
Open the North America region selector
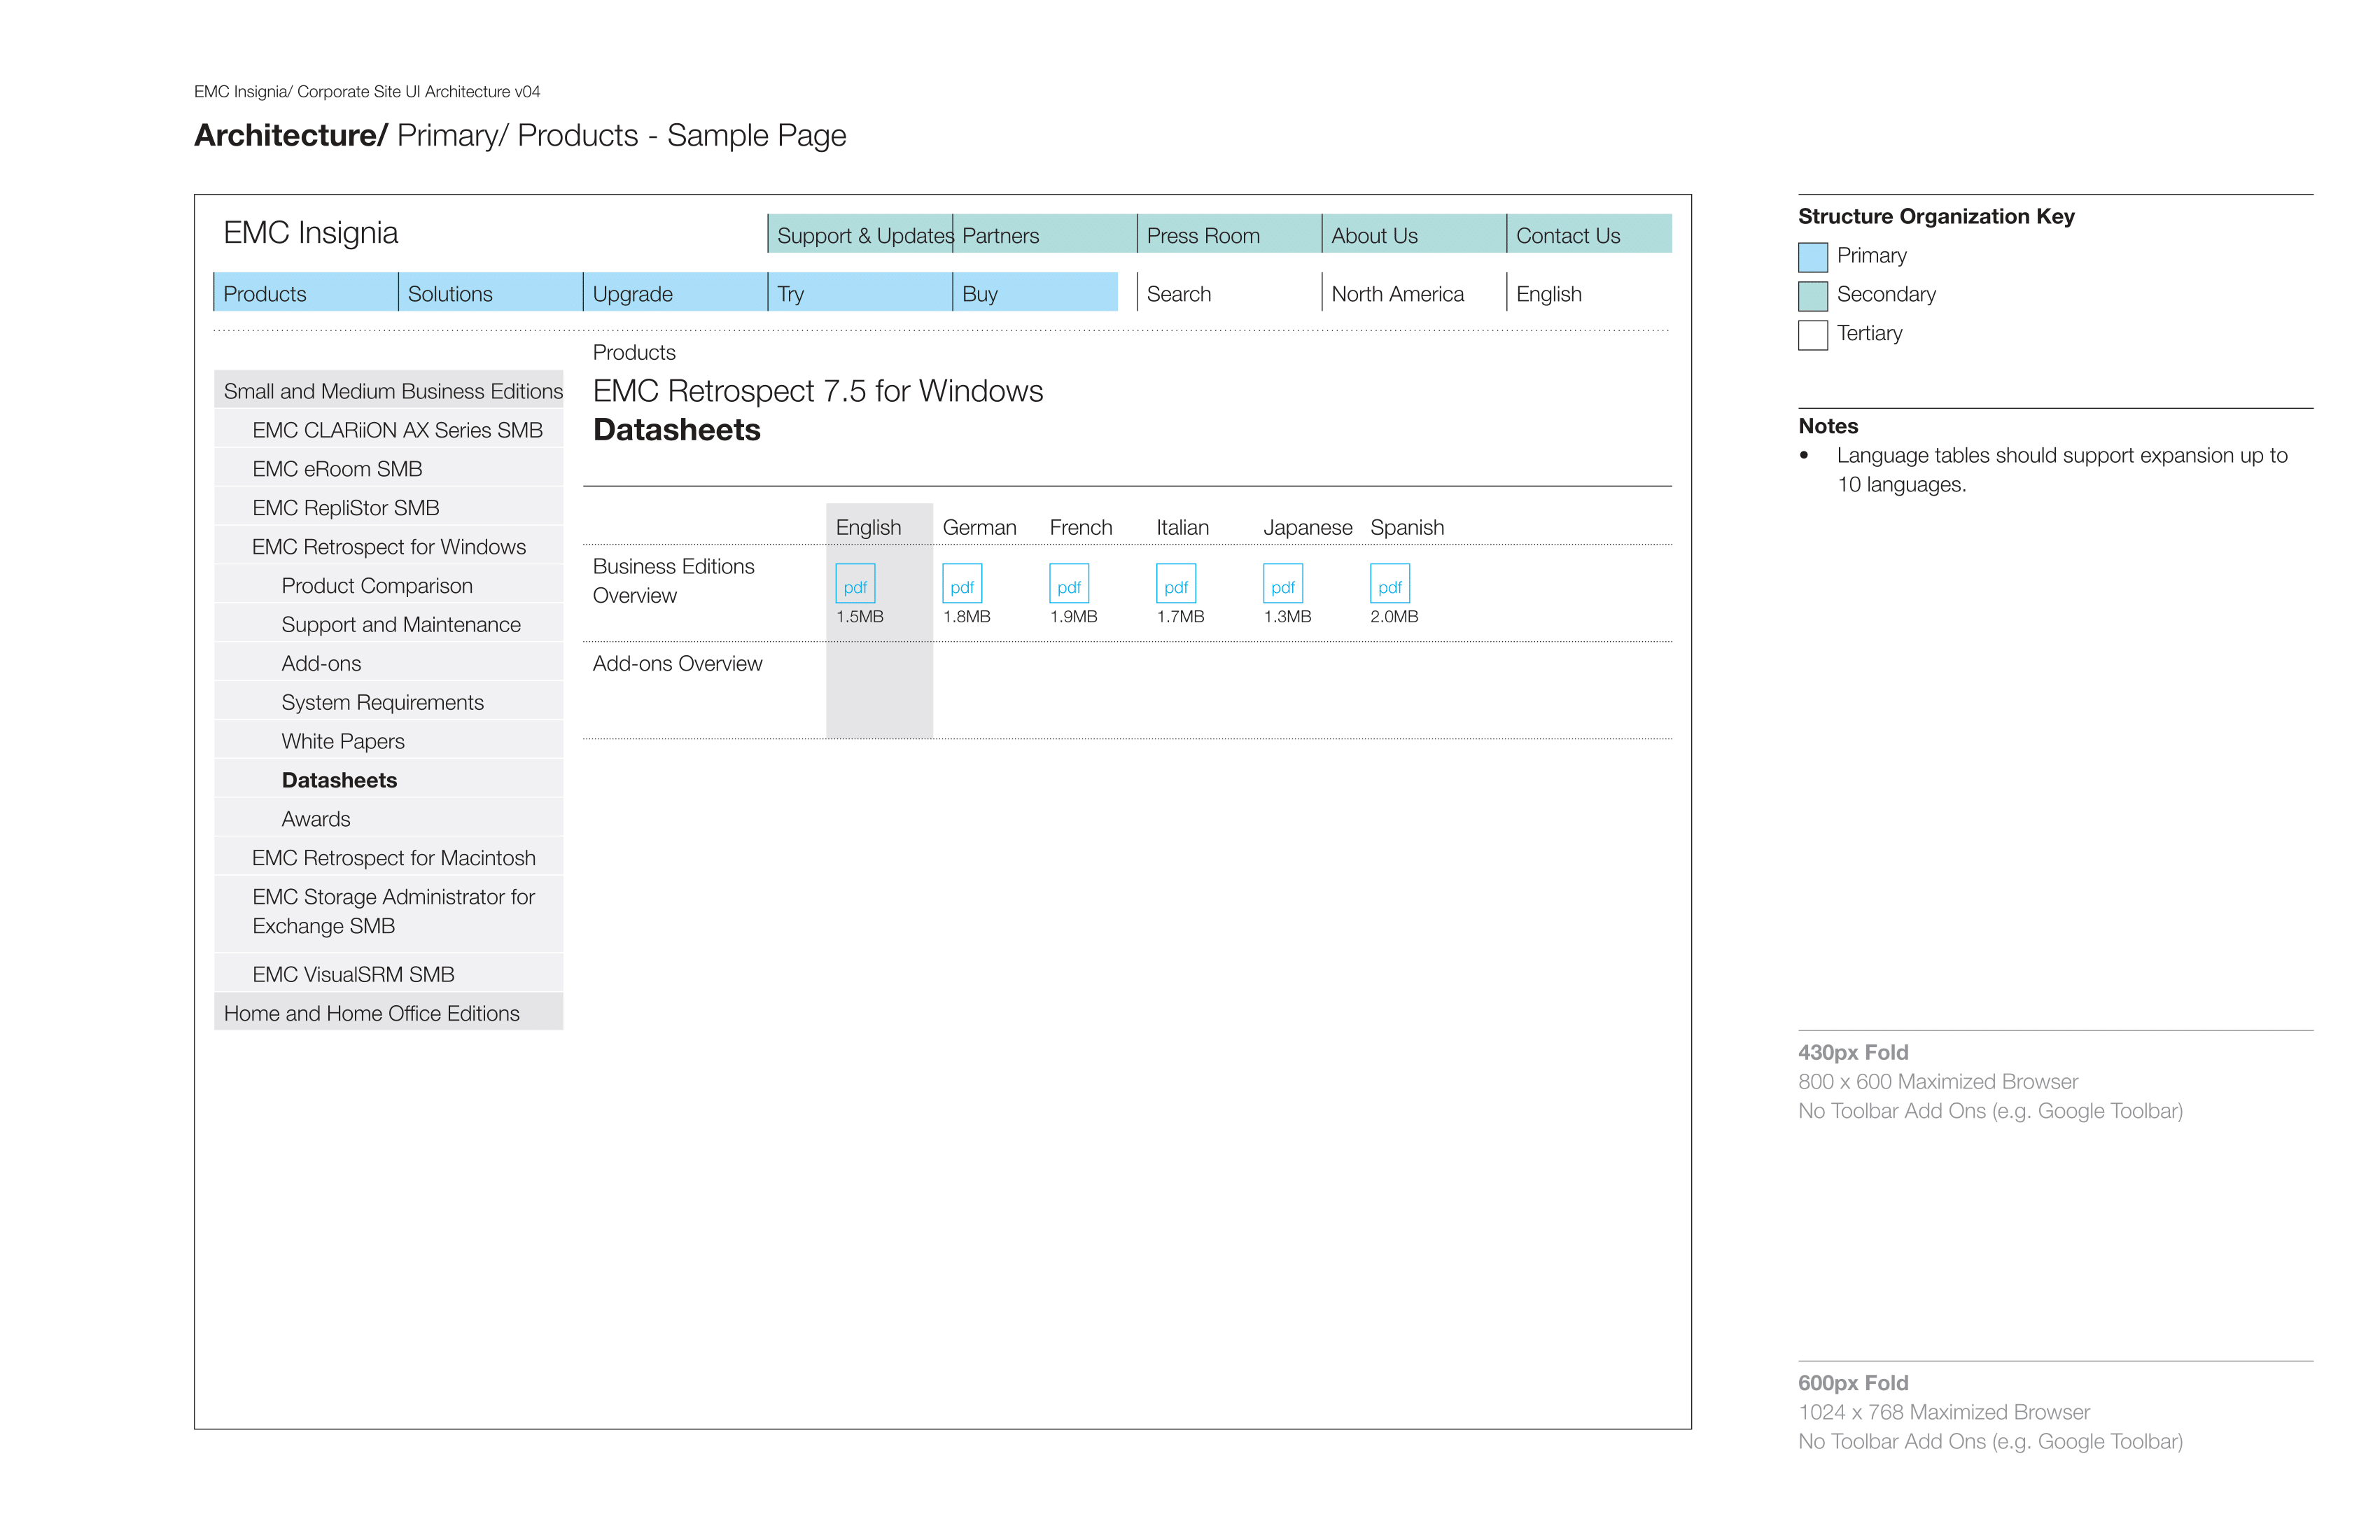tap(1413, 292)
